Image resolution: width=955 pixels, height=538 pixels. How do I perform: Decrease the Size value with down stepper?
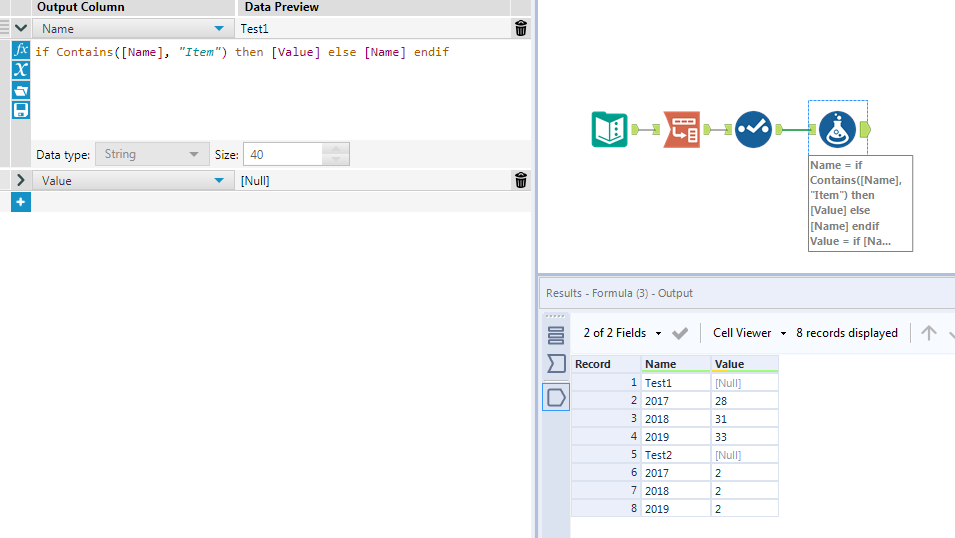pos(336,160)
